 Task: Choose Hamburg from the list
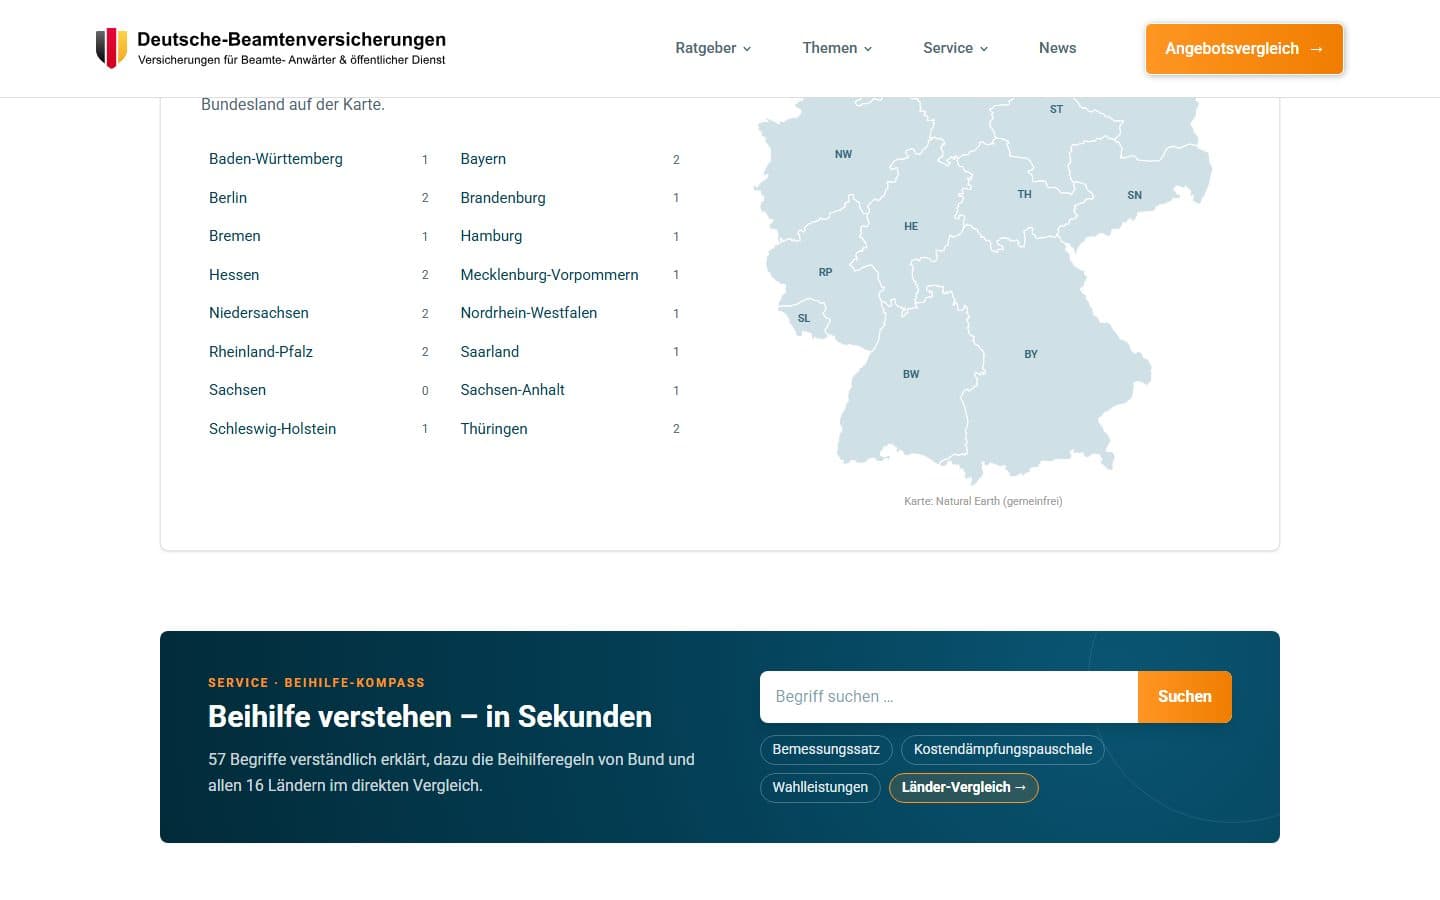(570, 236)
